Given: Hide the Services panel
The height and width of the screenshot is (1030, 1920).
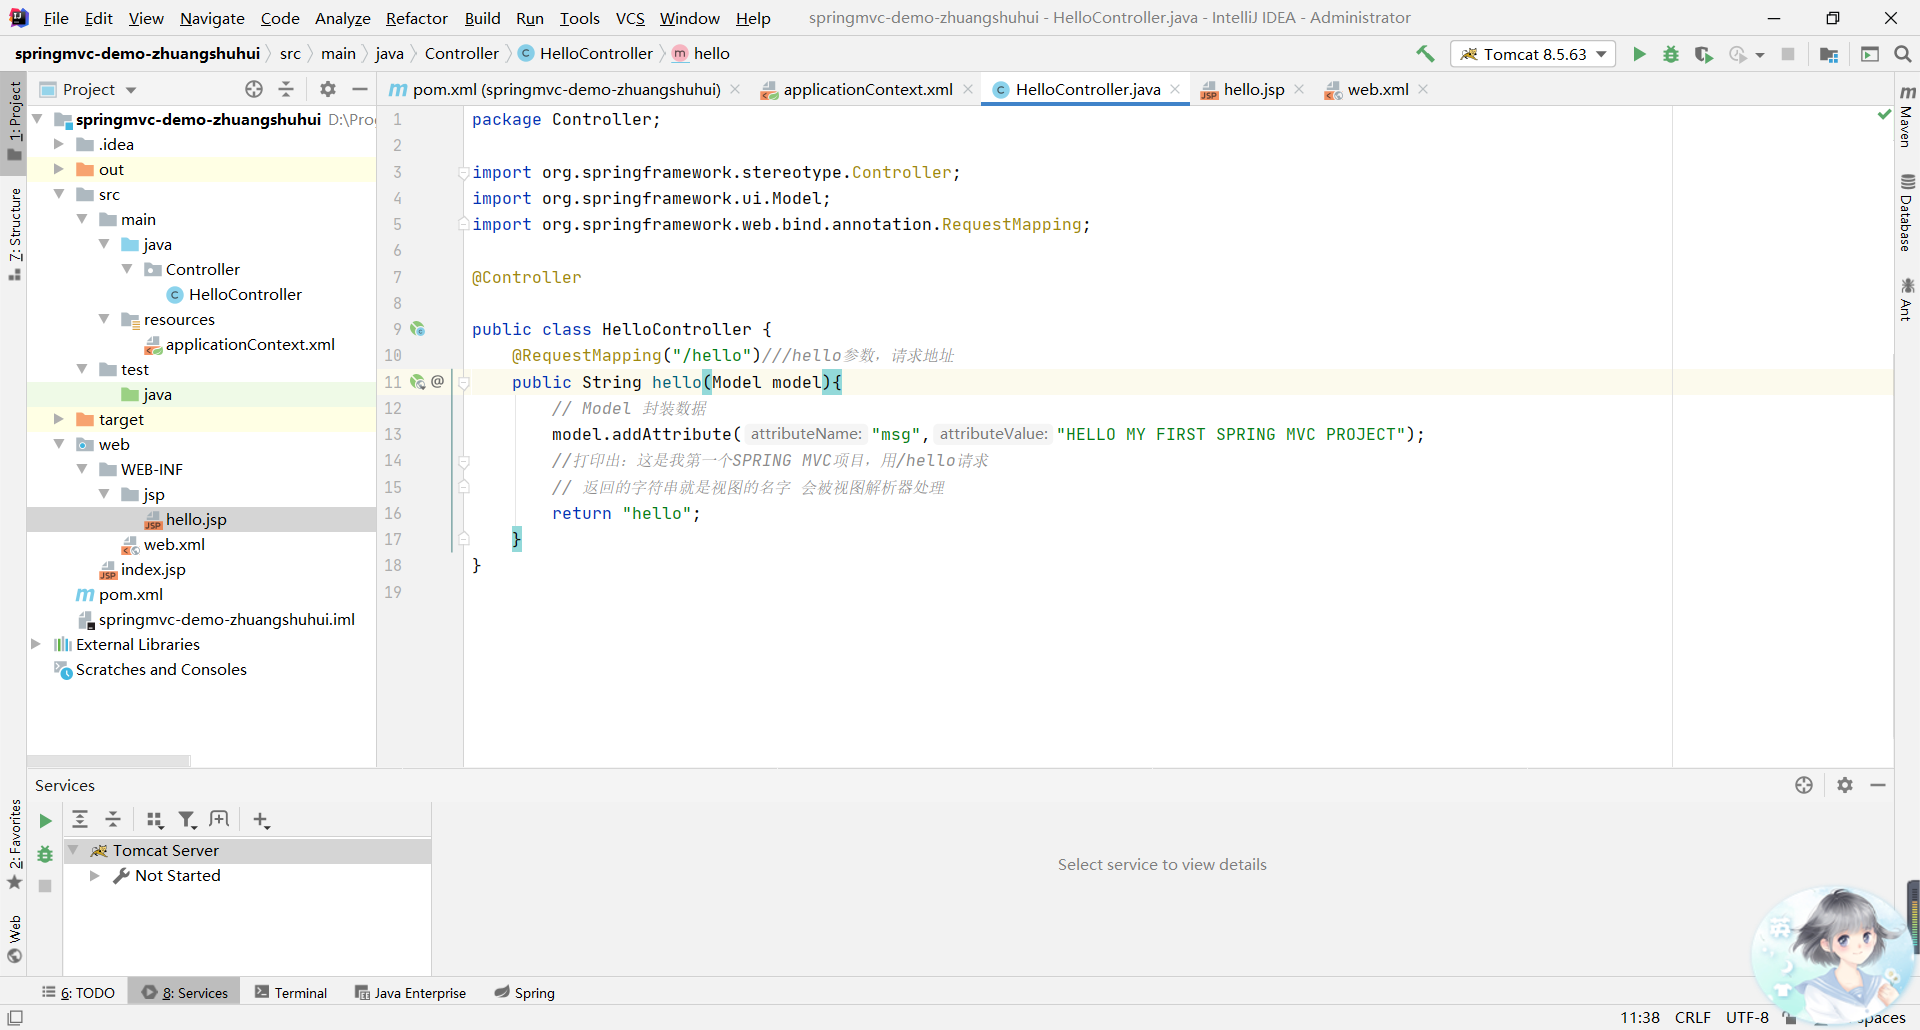Looking at the screenshot, I should point(1878,785).
